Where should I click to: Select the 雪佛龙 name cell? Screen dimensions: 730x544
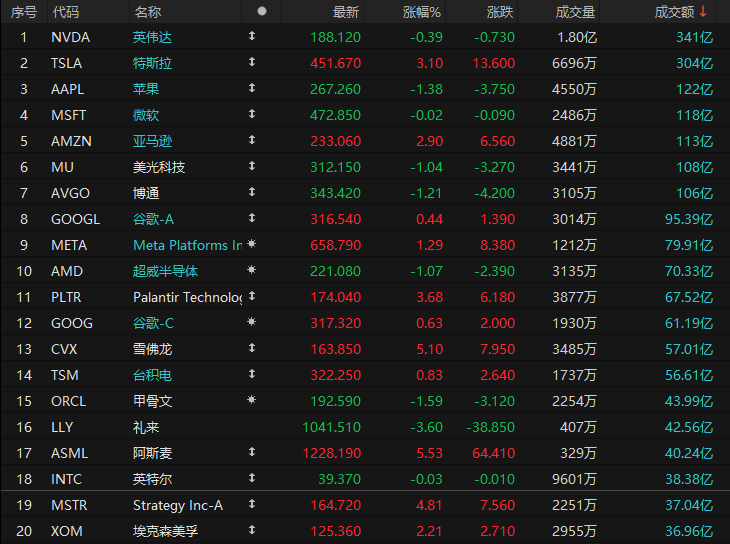coord(152,349)
